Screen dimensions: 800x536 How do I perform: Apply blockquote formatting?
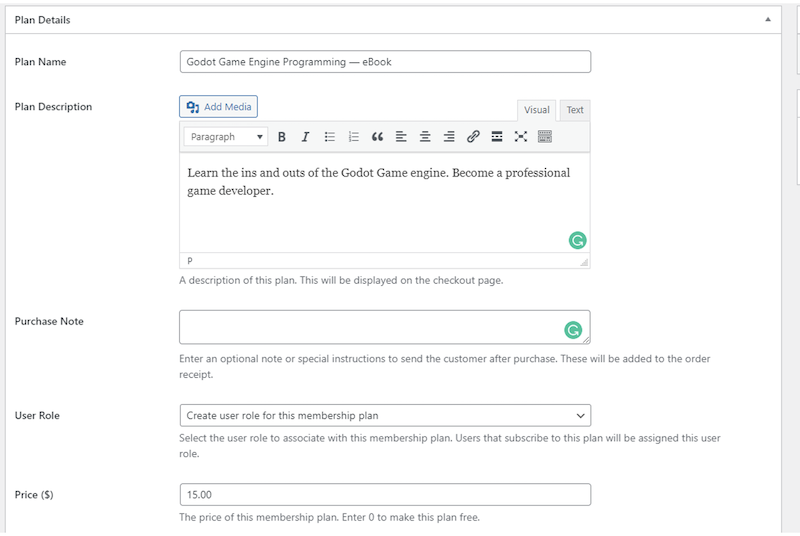tap(377, 137)
